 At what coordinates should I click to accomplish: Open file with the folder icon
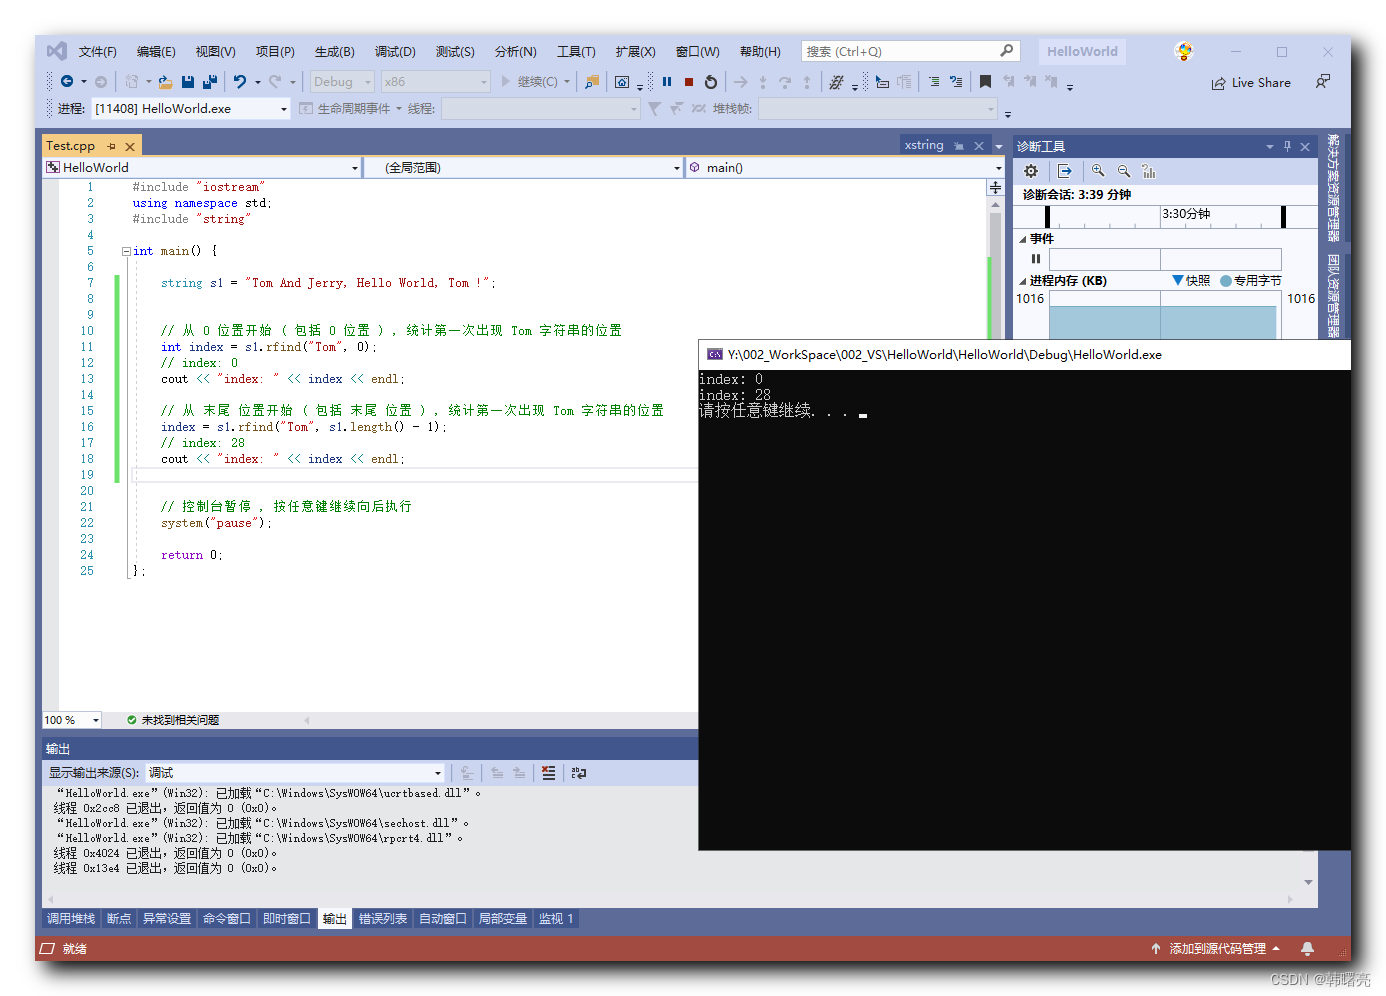[x=165, y=82]
